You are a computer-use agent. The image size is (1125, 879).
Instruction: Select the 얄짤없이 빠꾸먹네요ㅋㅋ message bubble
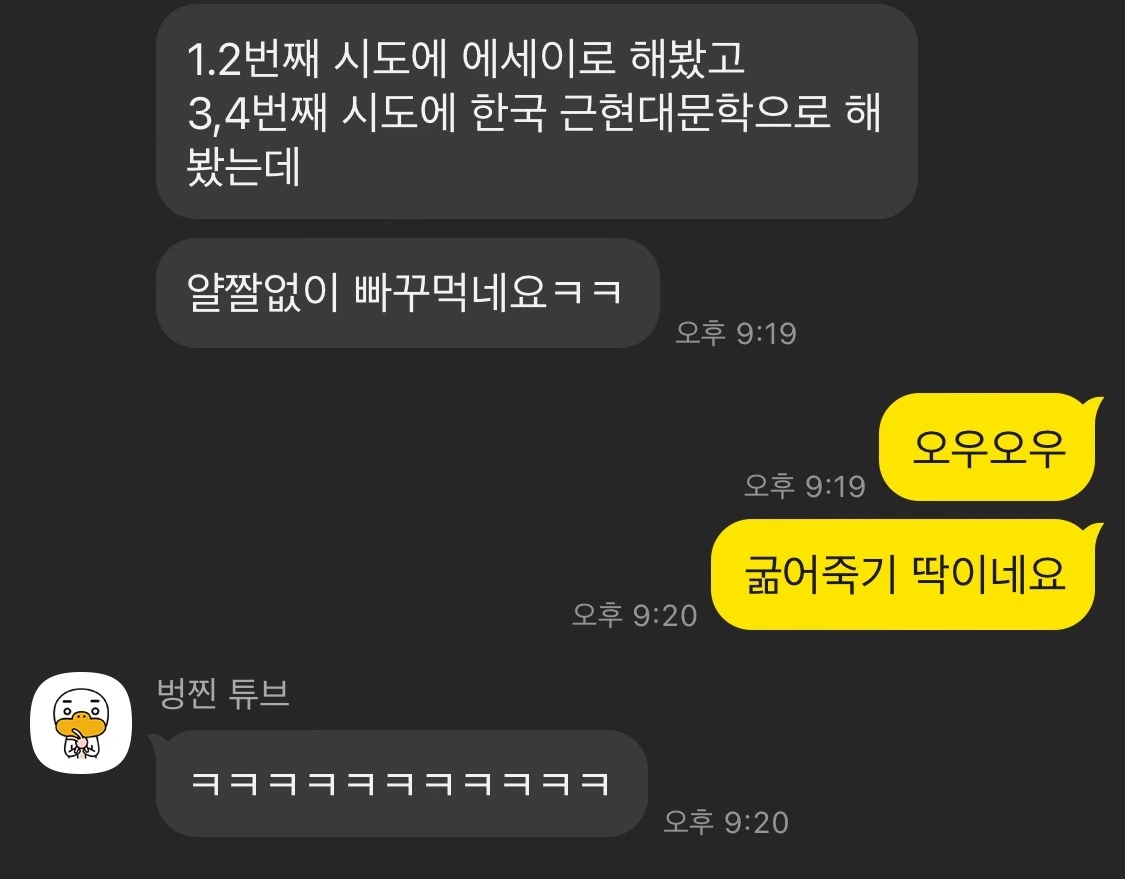pos(408,293)
